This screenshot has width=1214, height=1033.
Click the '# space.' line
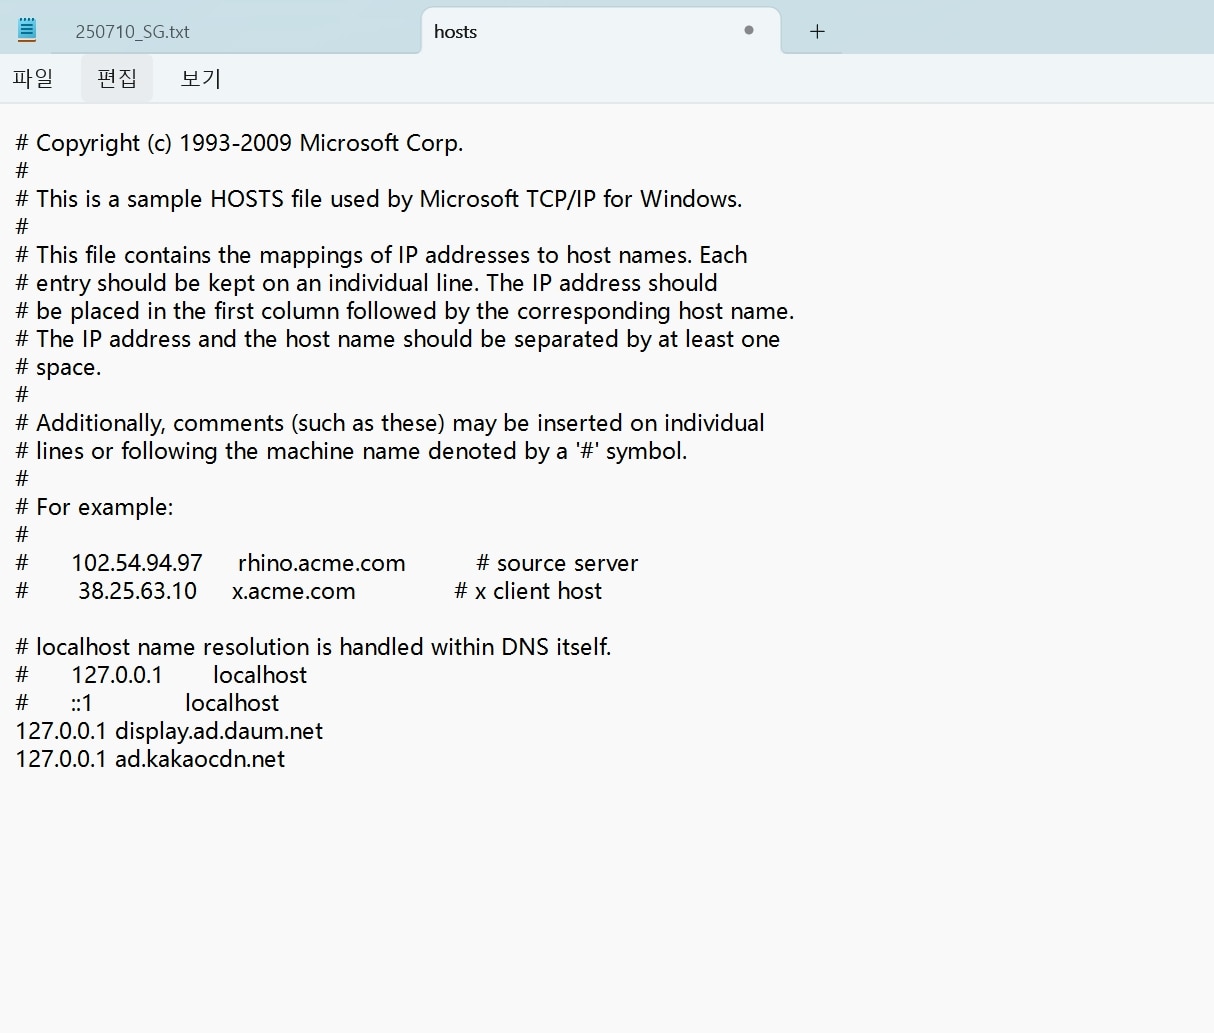point(59,367)
